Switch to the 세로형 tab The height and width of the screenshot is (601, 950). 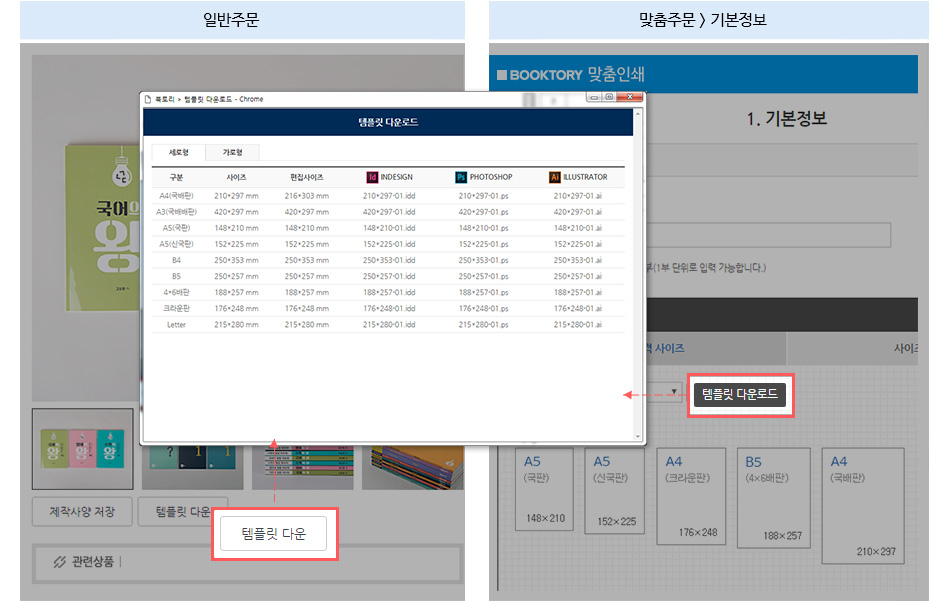point(178,151)
